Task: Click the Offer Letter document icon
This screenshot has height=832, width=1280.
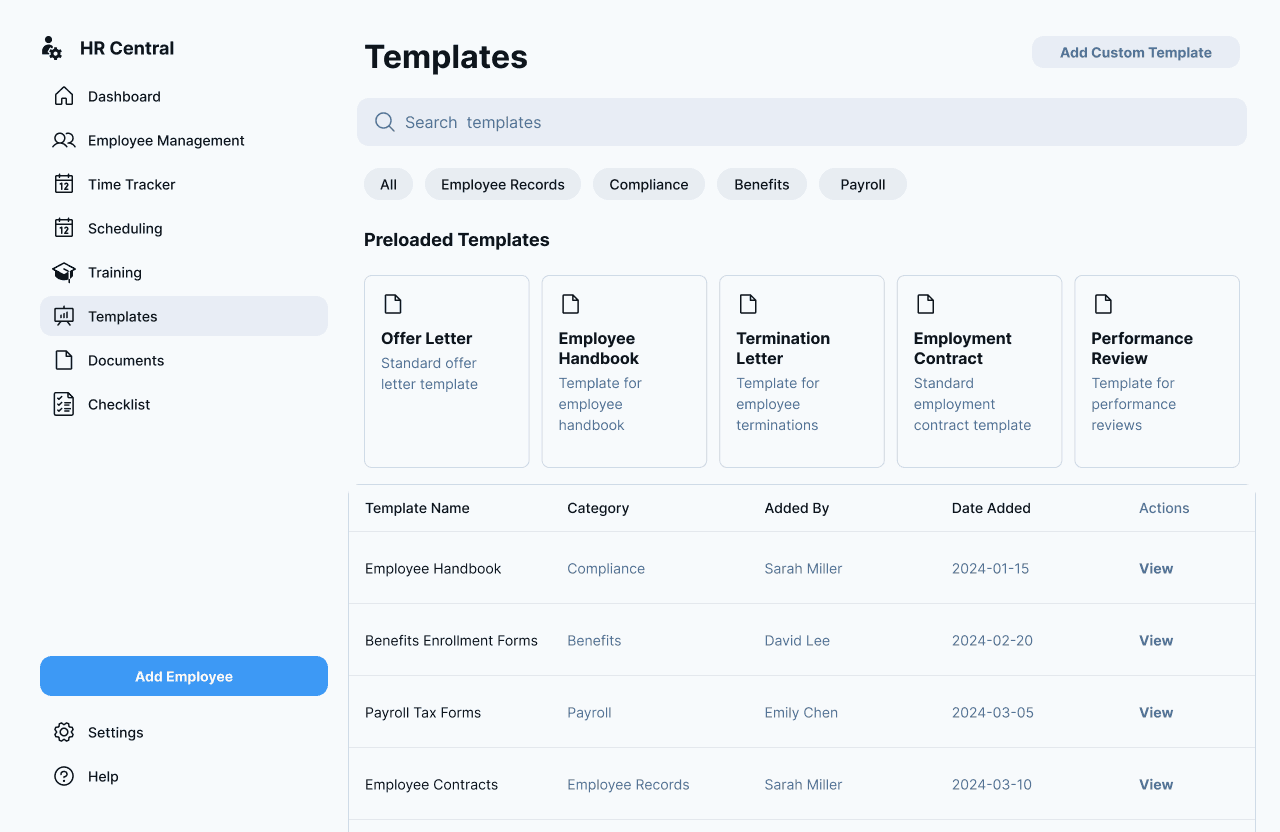Action: pos(392,303)
